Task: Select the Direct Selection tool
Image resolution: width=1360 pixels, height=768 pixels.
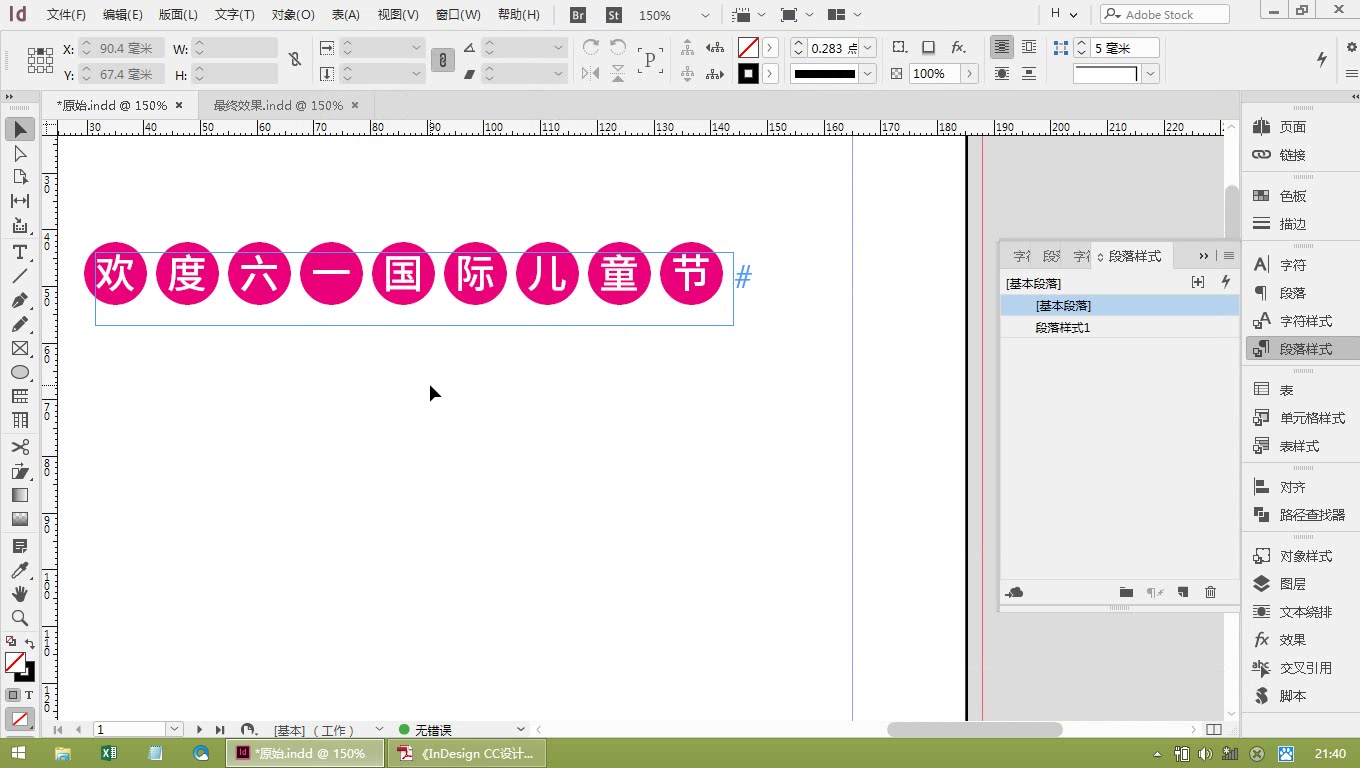Action: pos(20,153)
